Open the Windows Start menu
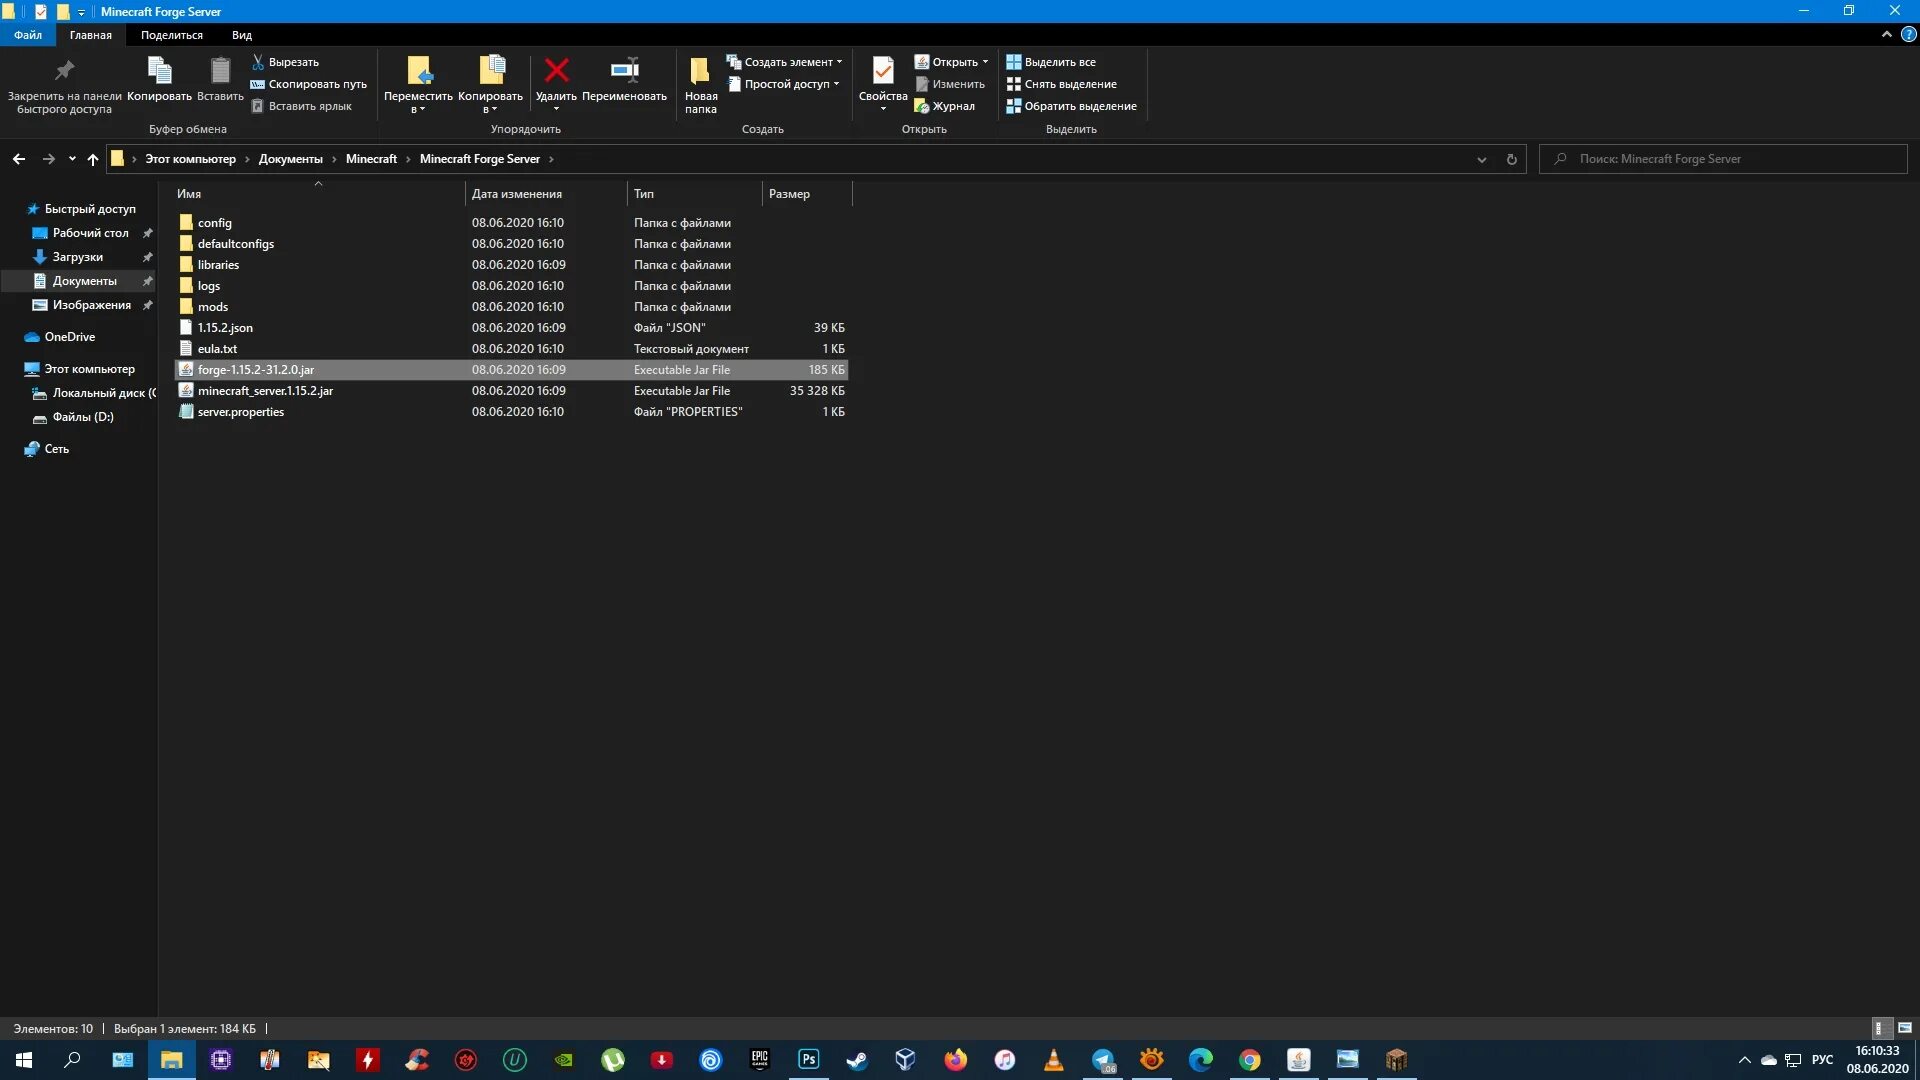Viewport: 1920px width, 1080px height. pyautogui.click(x=24, y=1060)
